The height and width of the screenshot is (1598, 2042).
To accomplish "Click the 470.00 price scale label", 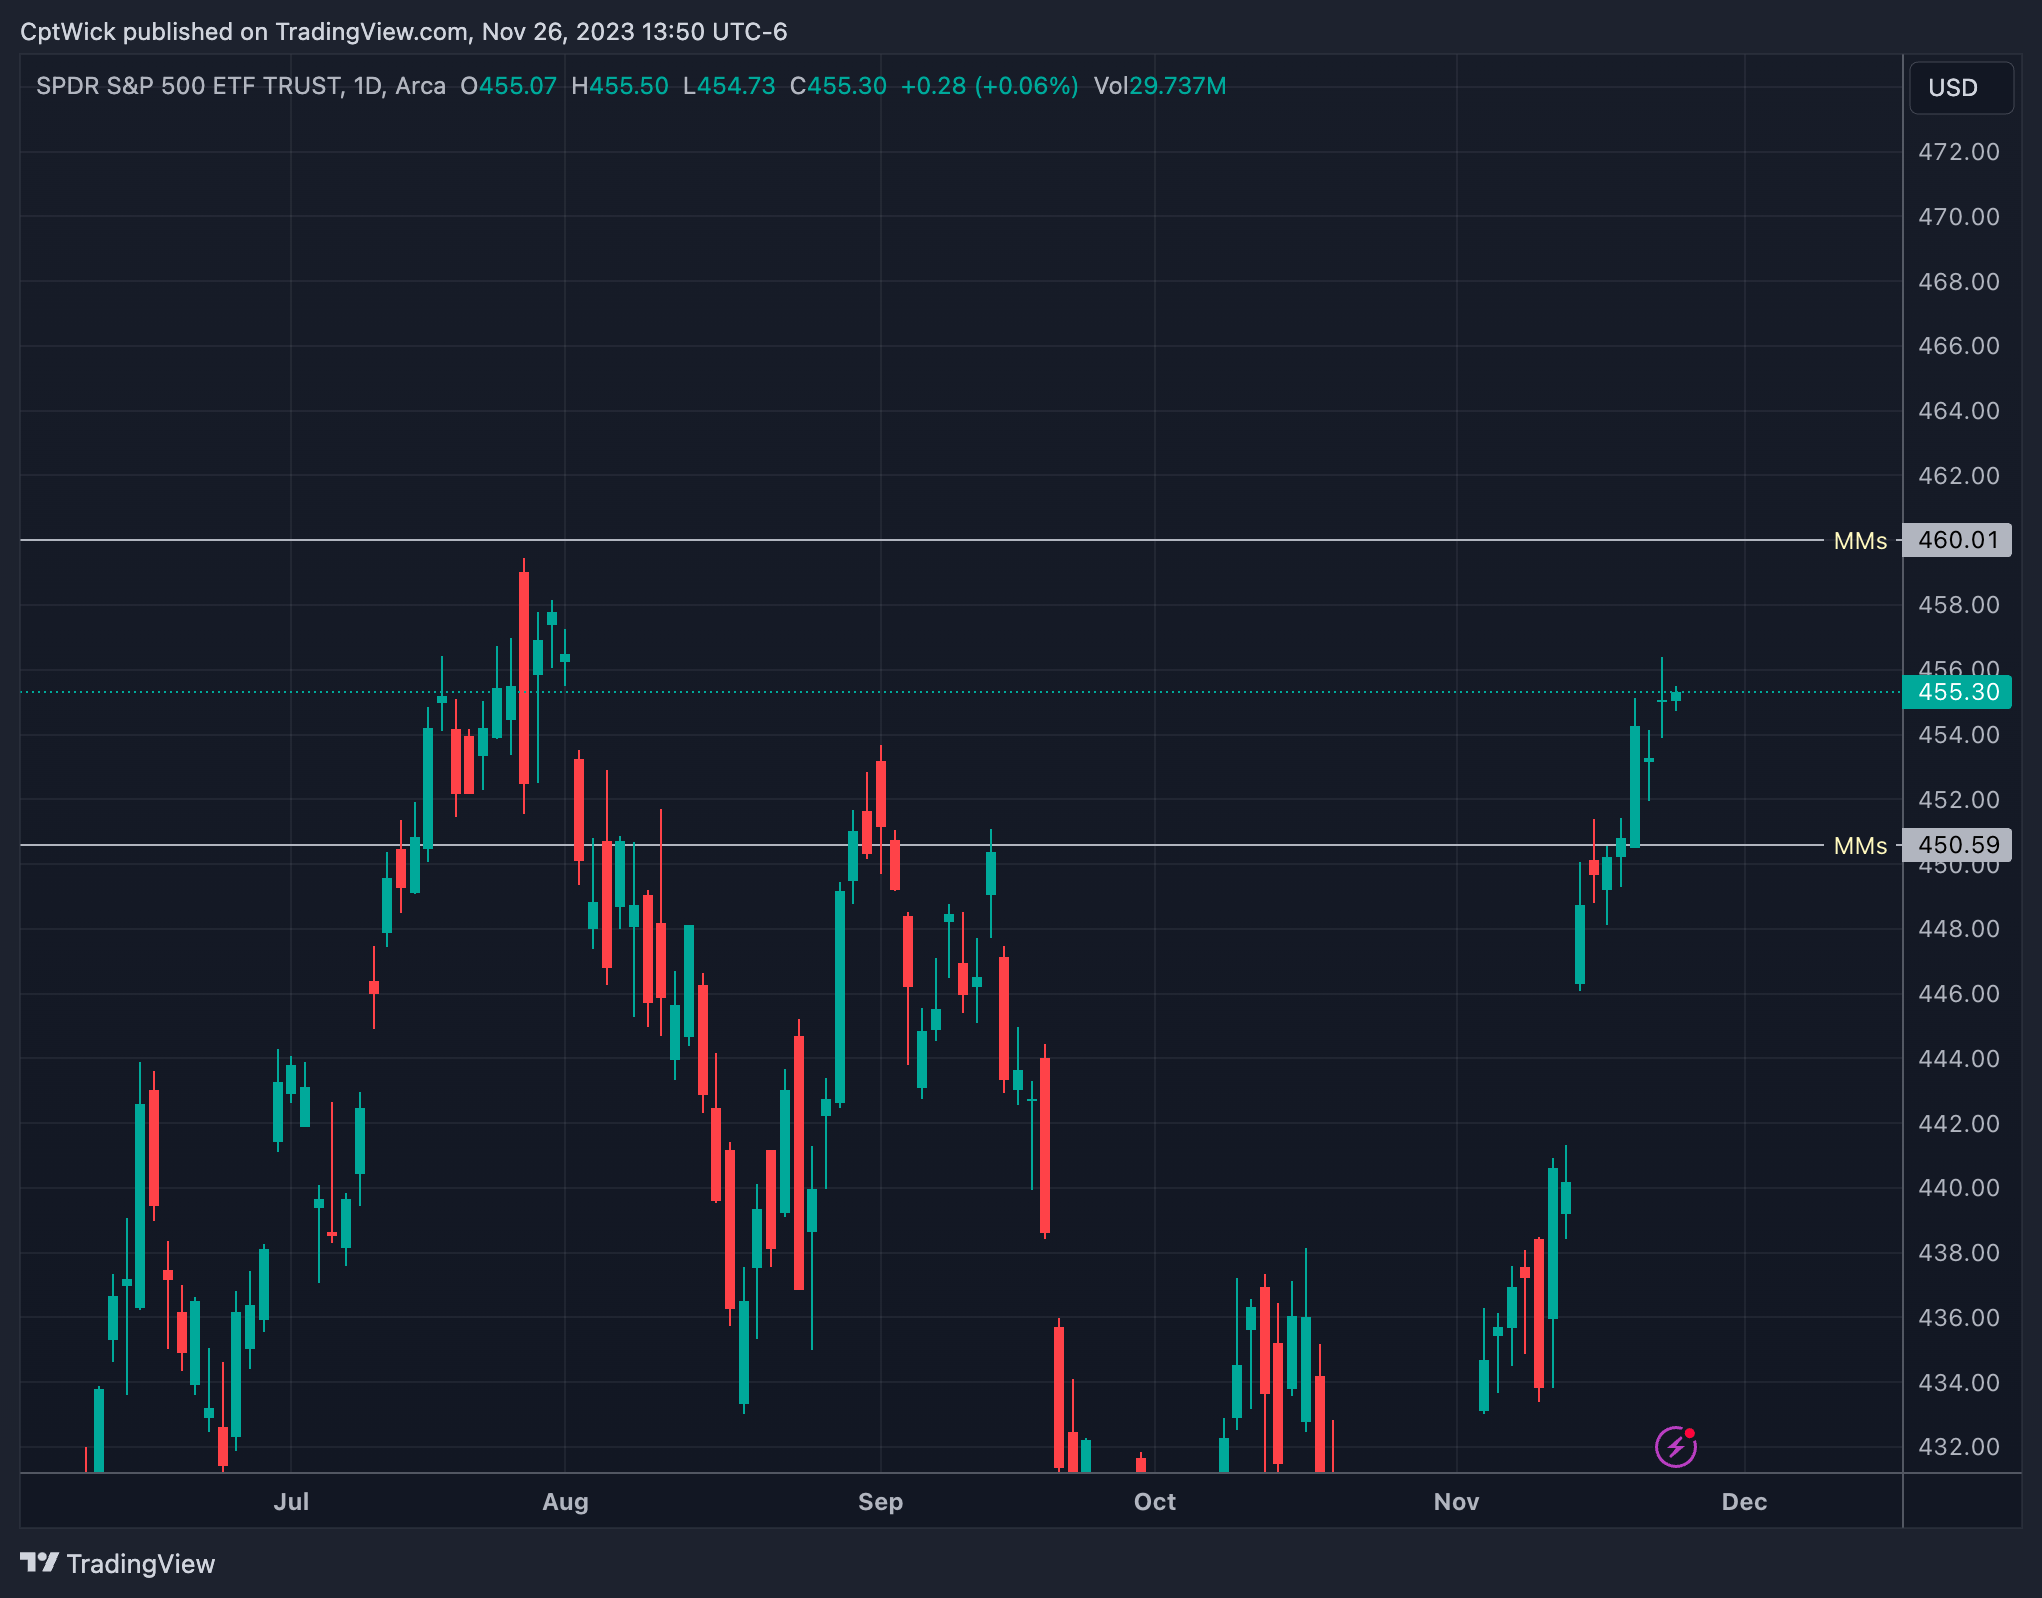I will pos(1959,217).
